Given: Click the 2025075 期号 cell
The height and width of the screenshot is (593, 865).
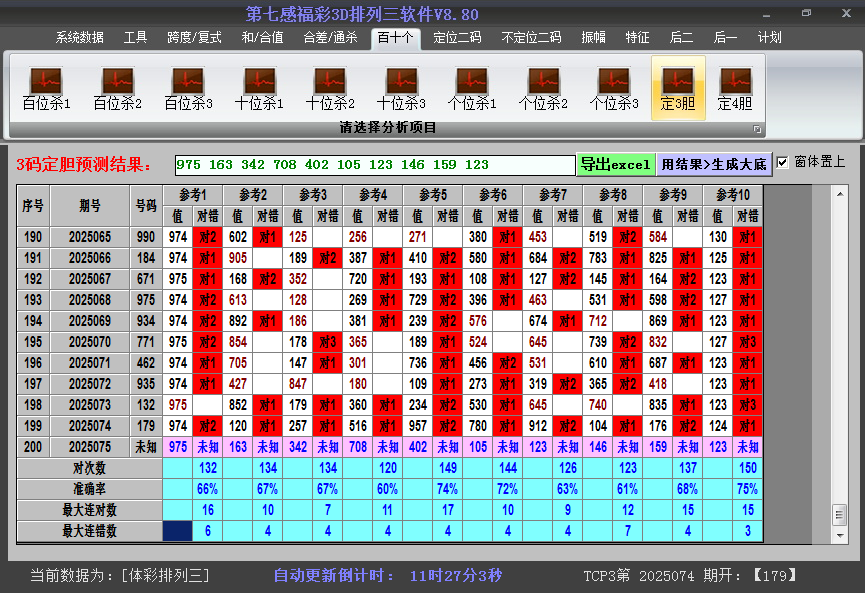Looking at the screenshot, I should pos(90,447).
